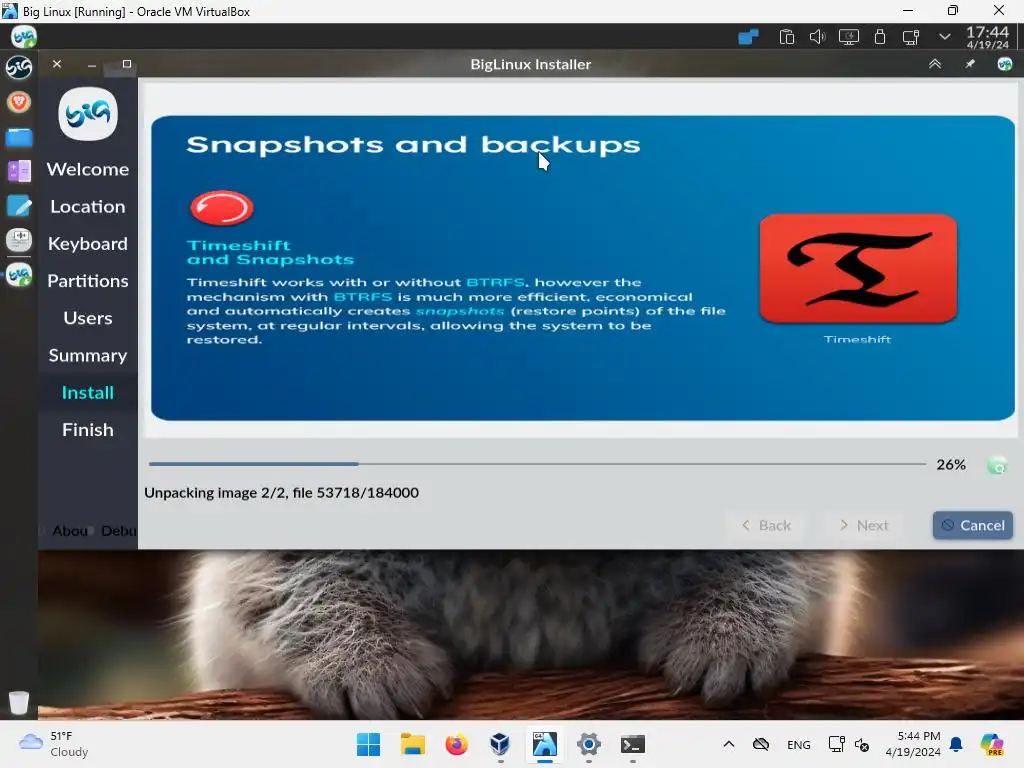Click the Unpacking image status text
The width and height of the screenshot is (1024, 768).
coord(281,492)
